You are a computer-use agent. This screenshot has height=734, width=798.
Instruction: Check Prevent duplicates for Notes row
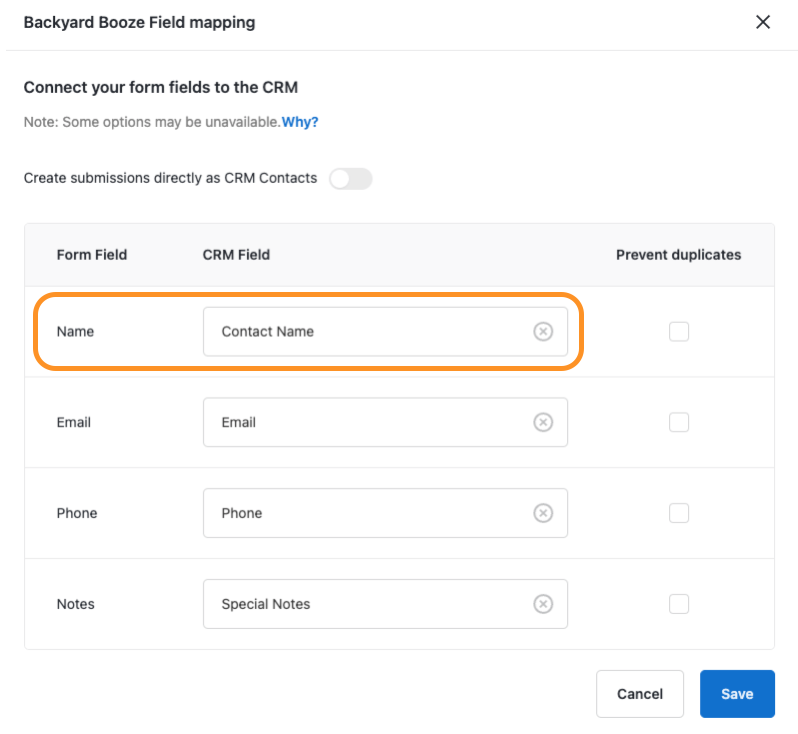[x=678, y=604]
